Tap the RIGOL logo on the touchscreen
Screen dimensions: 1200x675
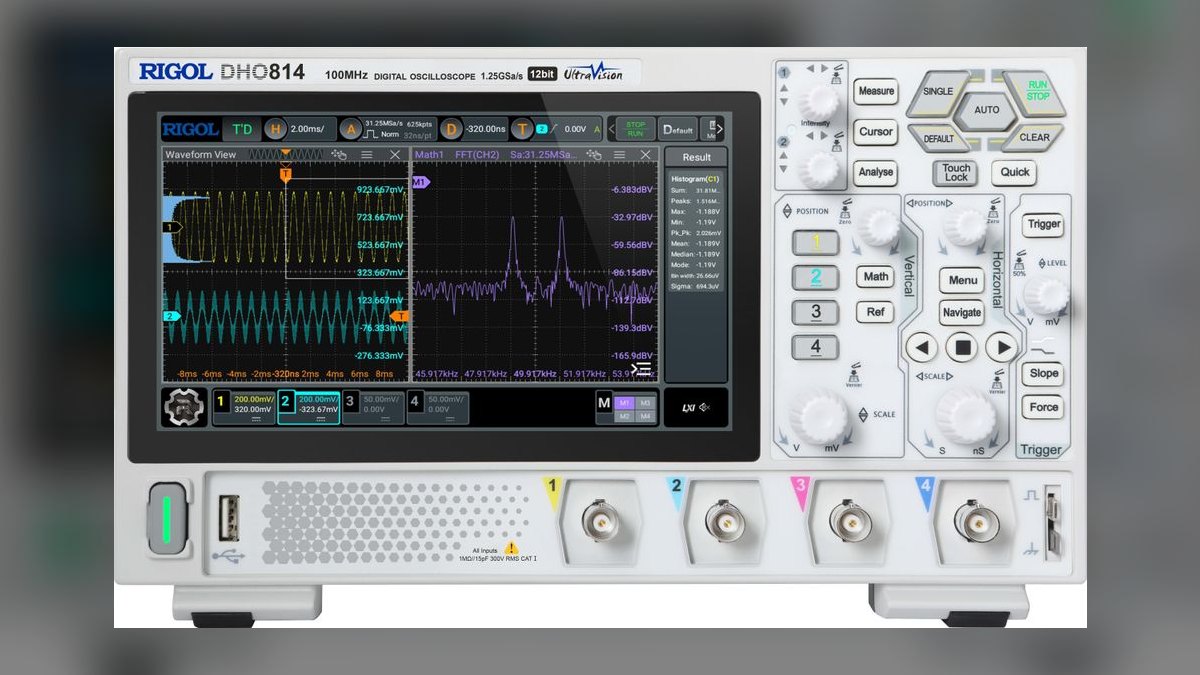(x=190, y=129)
